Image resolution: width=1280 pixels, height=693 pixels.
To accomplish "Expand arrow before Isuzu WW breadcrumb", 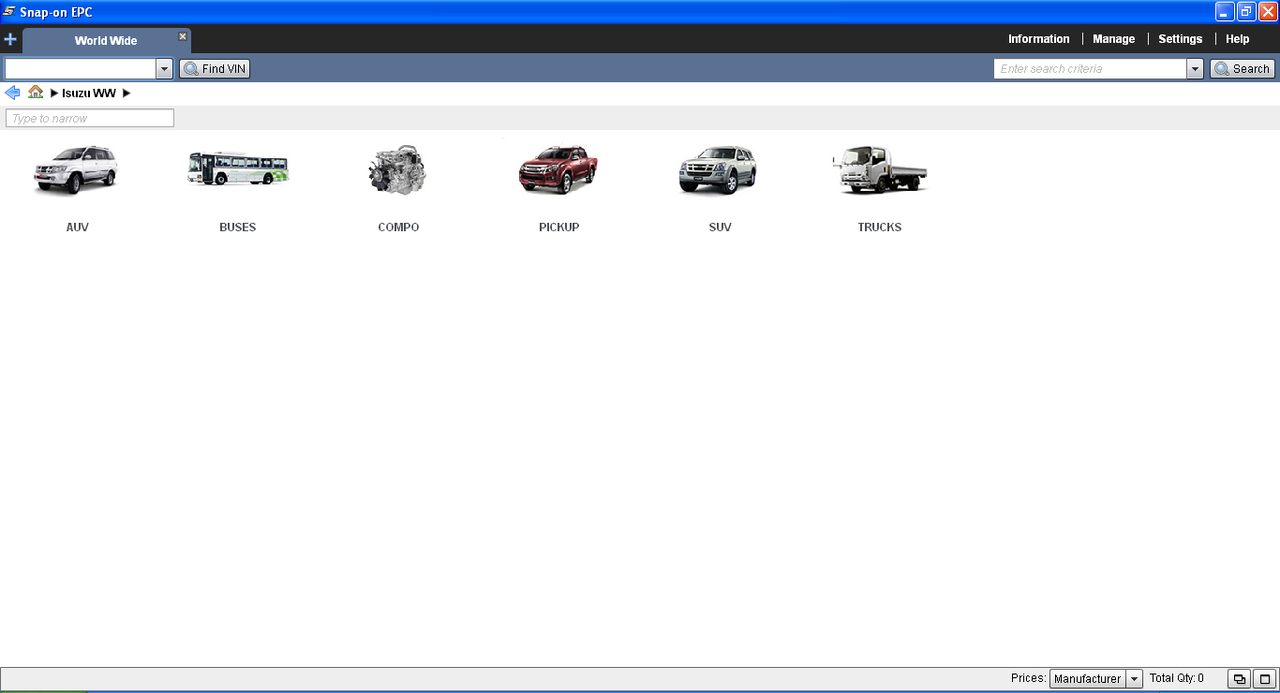I will pyautogui.click(x=54, y=93).
